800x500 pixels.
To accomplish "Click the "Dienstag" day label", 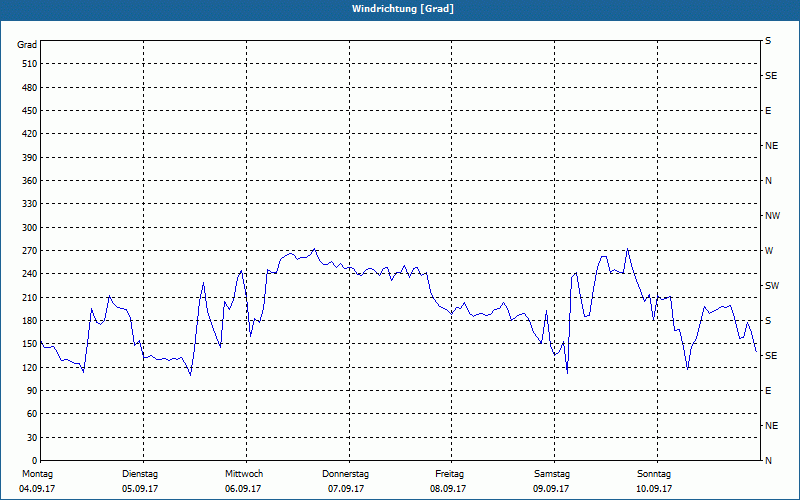I will [x=140, y=474].
